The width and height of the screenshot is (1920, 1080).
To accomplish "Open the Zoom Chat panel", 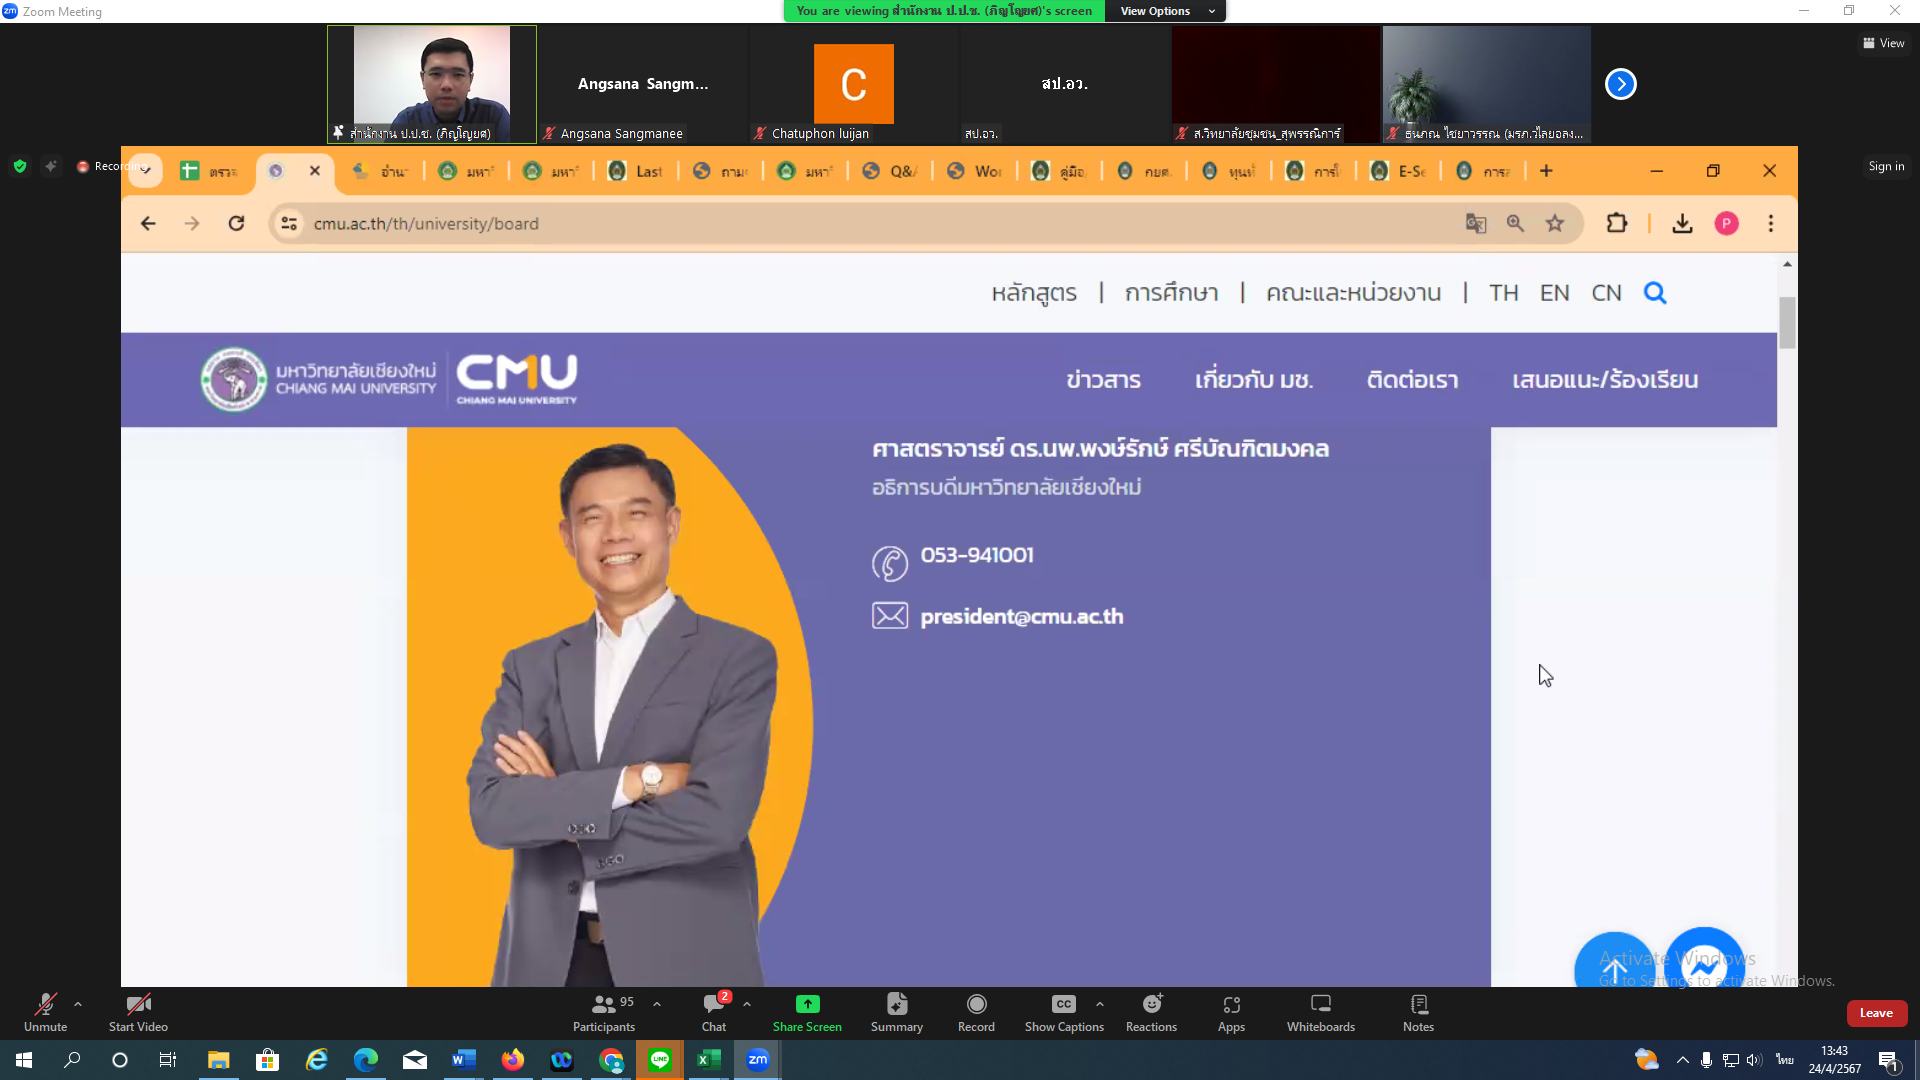I will (x=714, y=1012).
